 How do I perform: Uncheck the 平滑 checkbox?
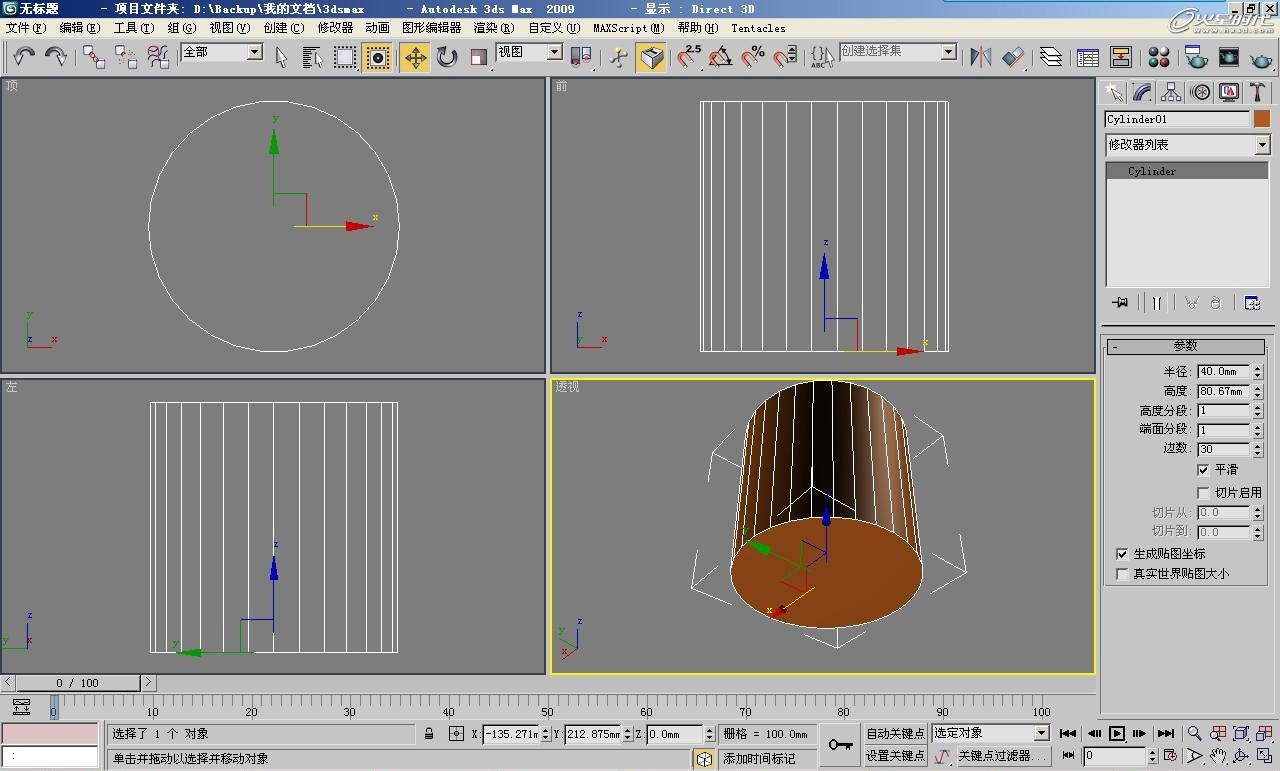coord(1203,470)
